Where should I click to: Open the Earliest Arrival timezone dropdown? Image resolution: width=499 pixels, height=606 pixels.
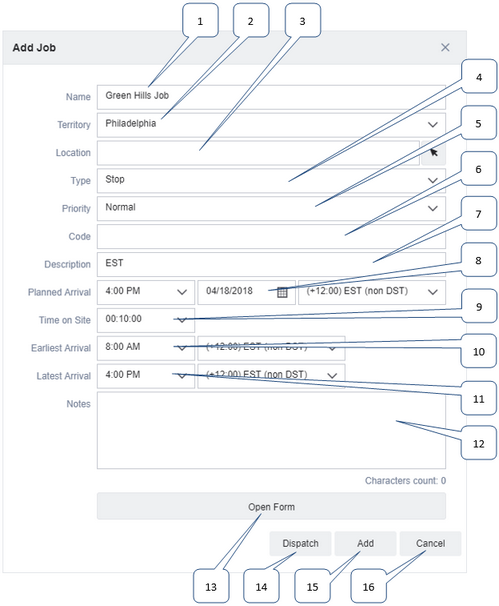(x=271, y=348)
